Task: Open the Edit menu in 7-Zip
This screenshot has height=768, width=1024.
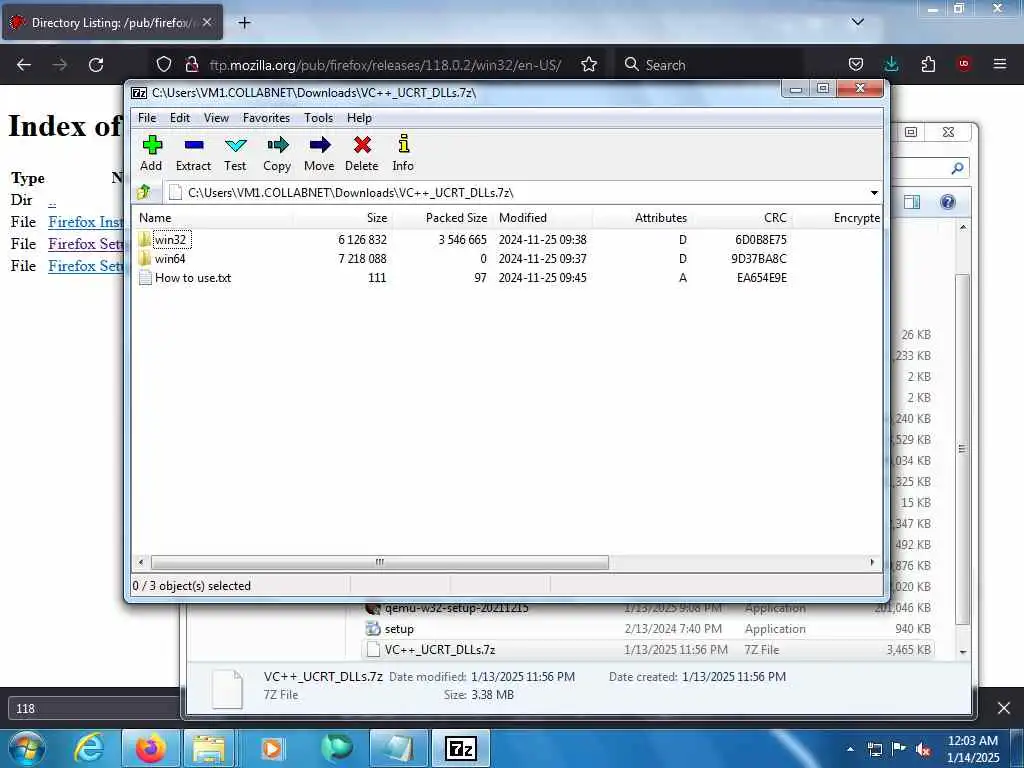Action: coord(180,118)
